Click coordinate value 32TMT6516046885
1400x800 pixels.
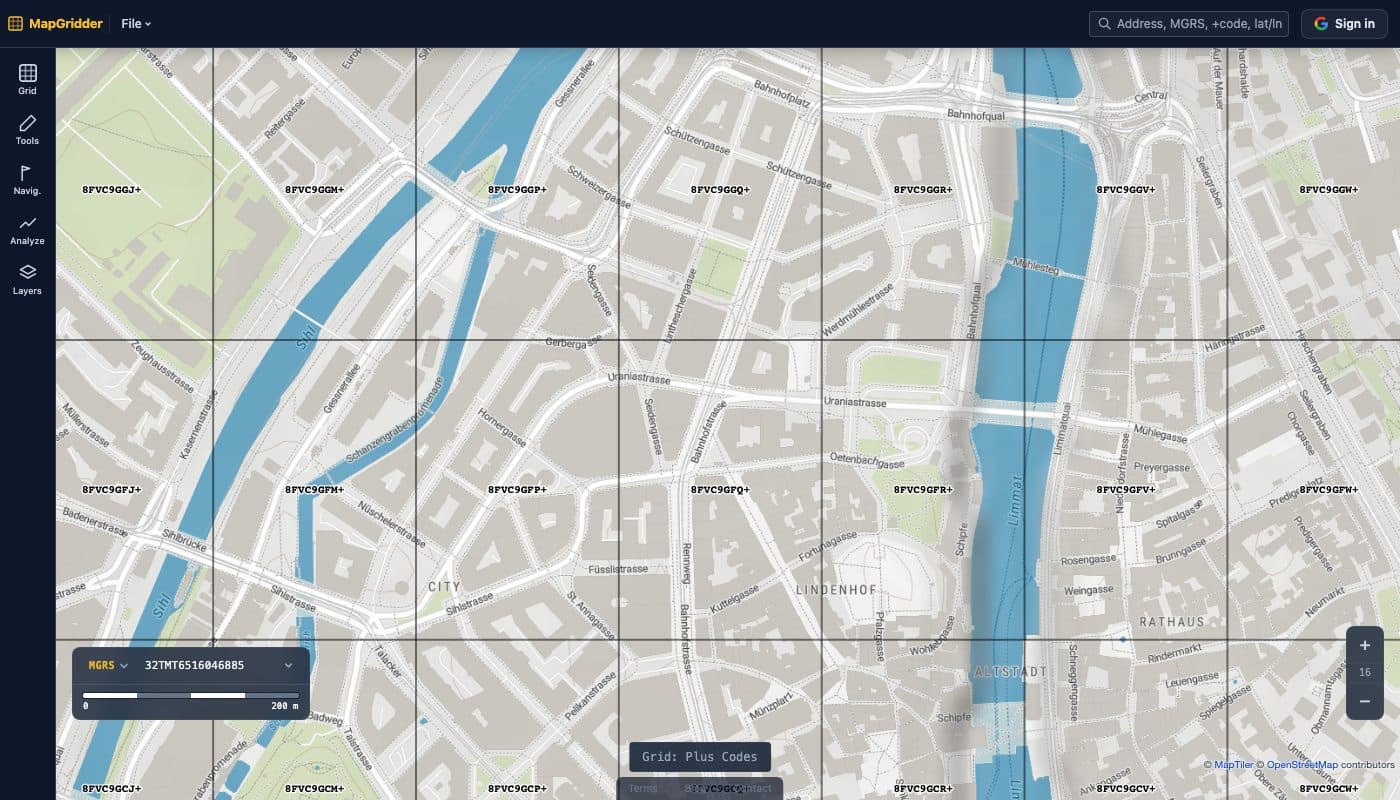tap(194, 665)
